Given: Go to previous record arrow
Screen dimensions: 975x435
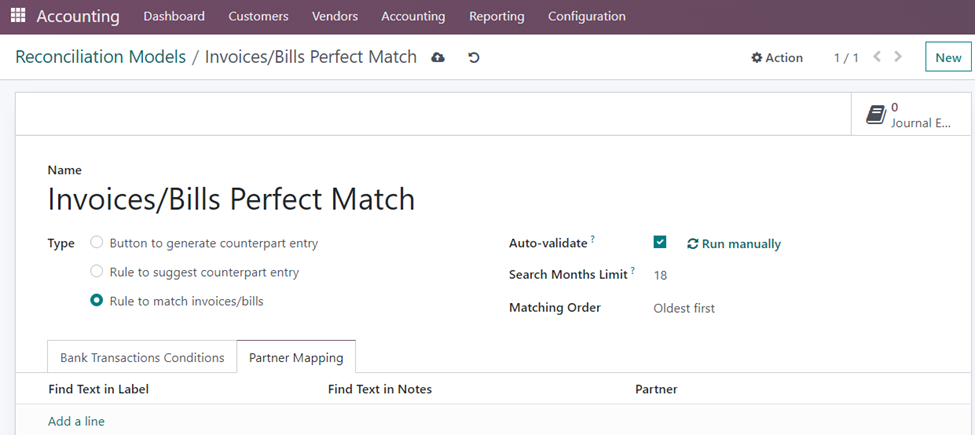Looking at the screenshot, I should tap(877, 57).
